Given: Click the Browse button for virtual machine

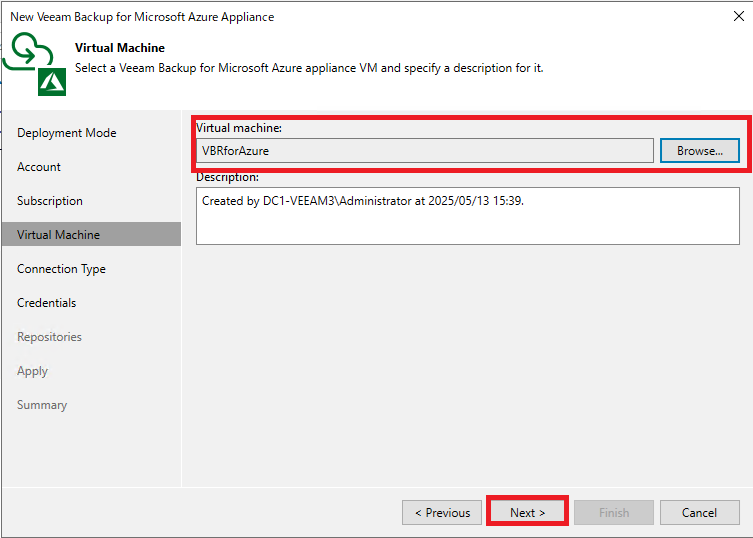Looking at the screenshot, I should (x=700, y=151).
